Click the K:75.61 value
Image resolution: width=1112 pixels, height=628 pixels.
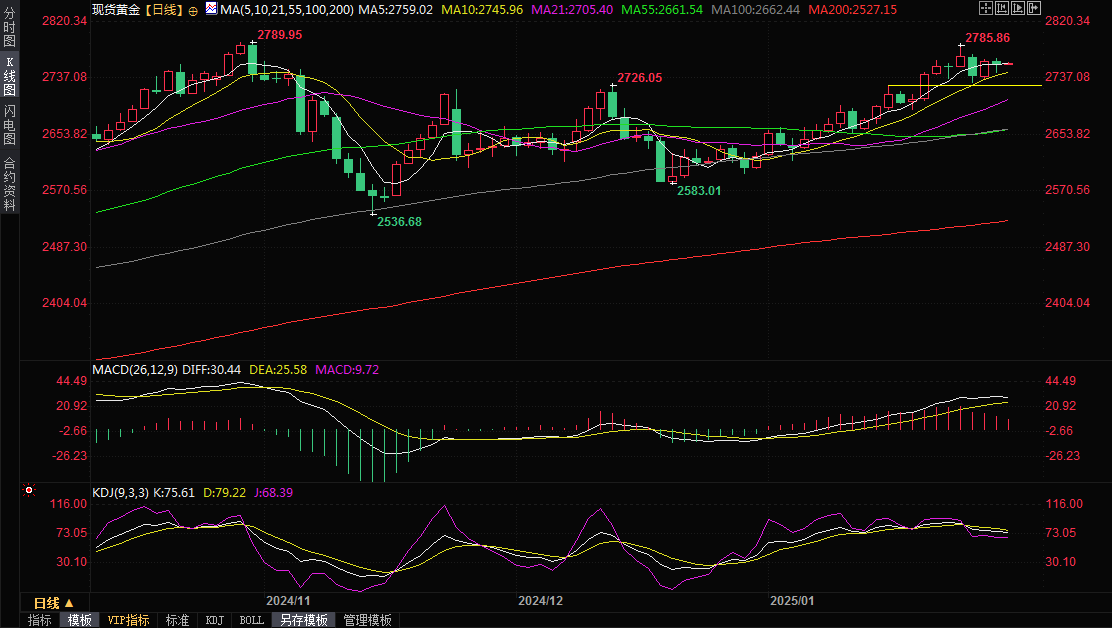point(174,493)
